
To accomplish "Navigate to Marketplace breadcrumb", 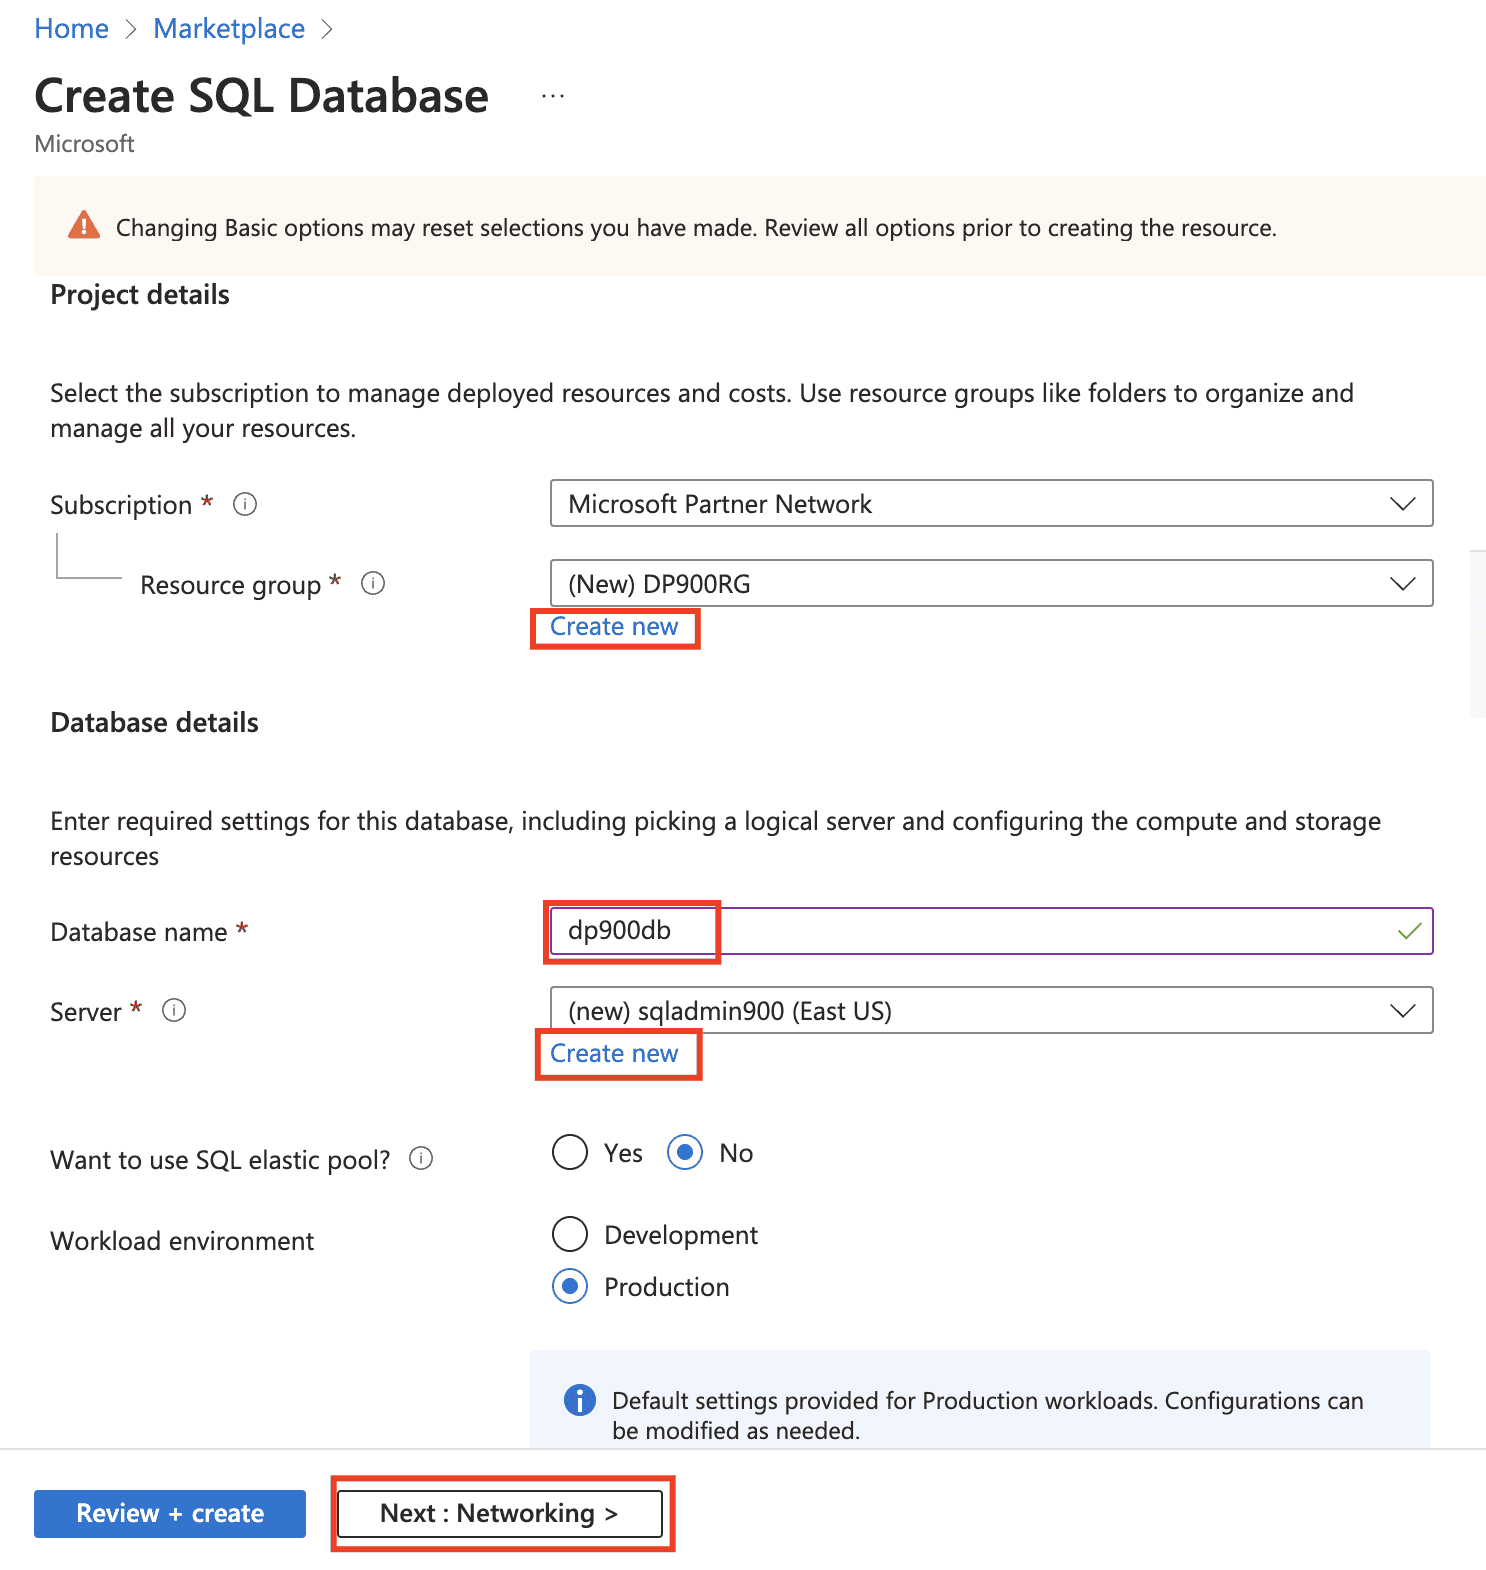I will click(x=229, y=29).
